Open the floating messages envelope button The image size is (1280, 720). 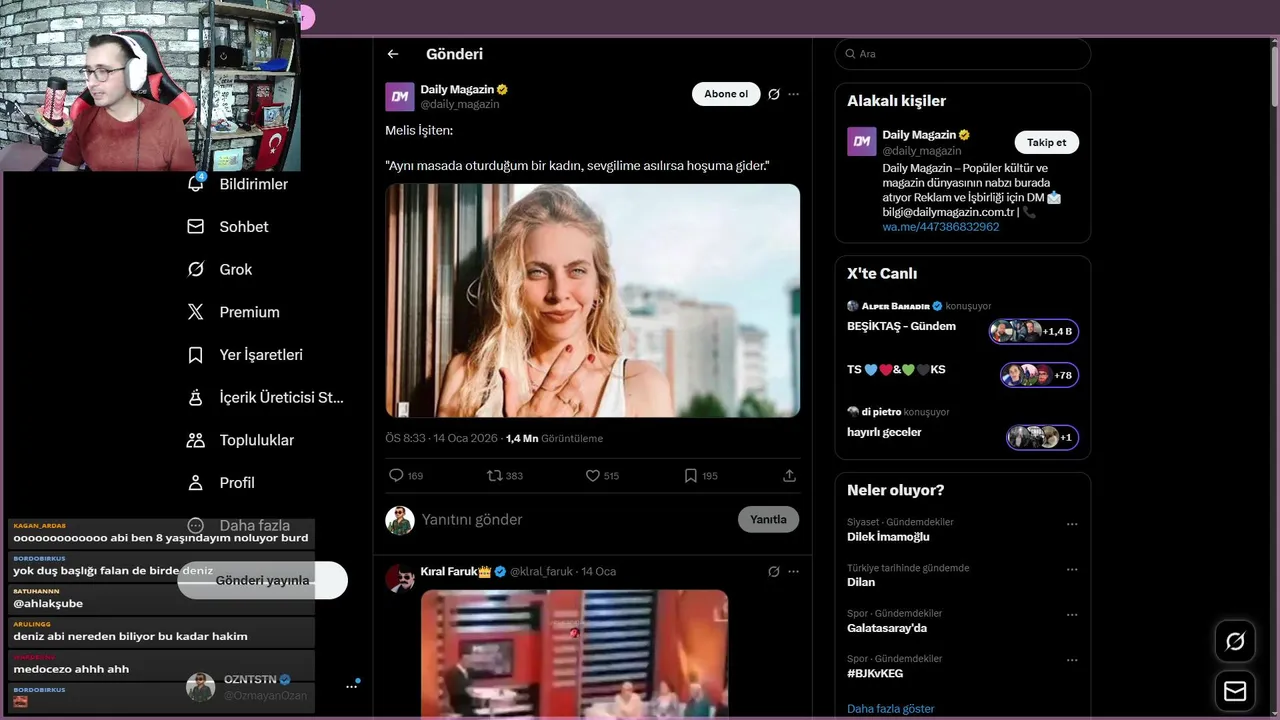point(1235,691)
